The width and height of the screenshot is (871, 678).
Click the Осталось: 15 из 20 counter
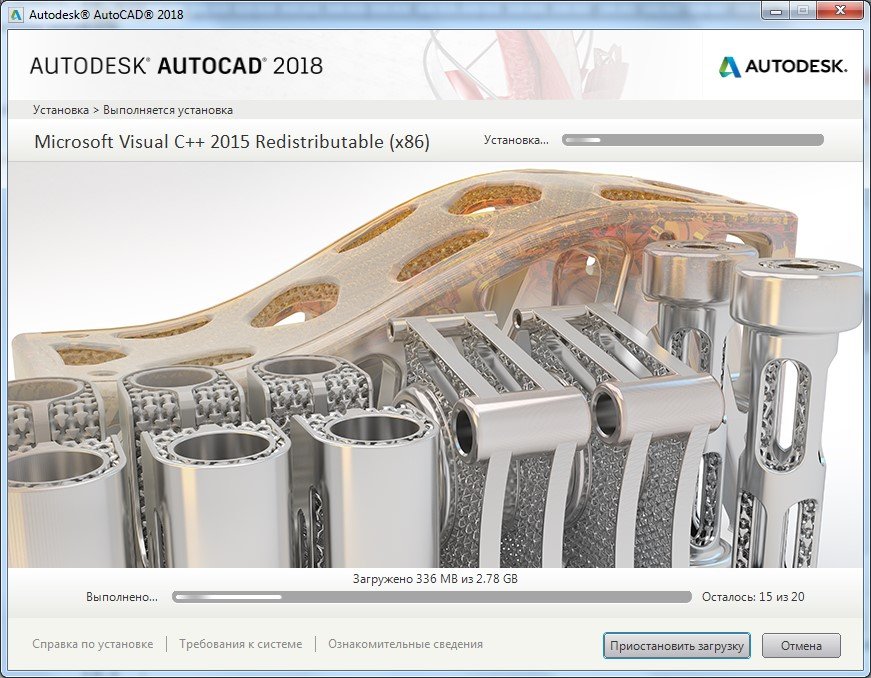752,597
